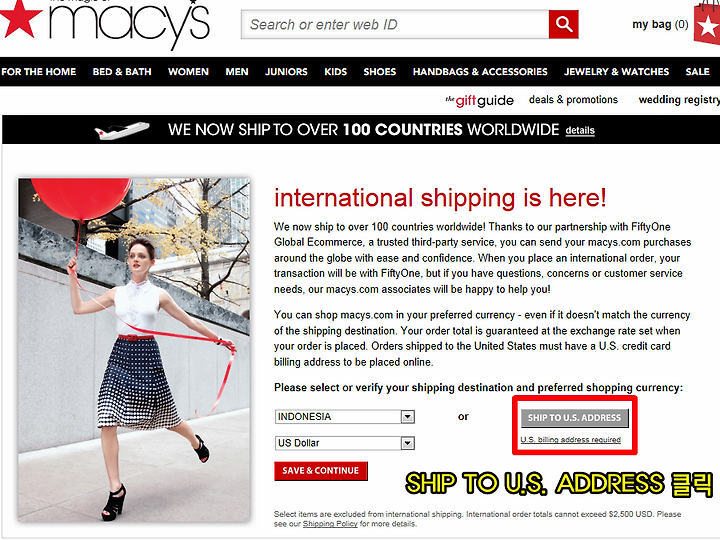Open the gift guide logo link
The height and width of the screenshot is (540, 720).
click(479, 100)
